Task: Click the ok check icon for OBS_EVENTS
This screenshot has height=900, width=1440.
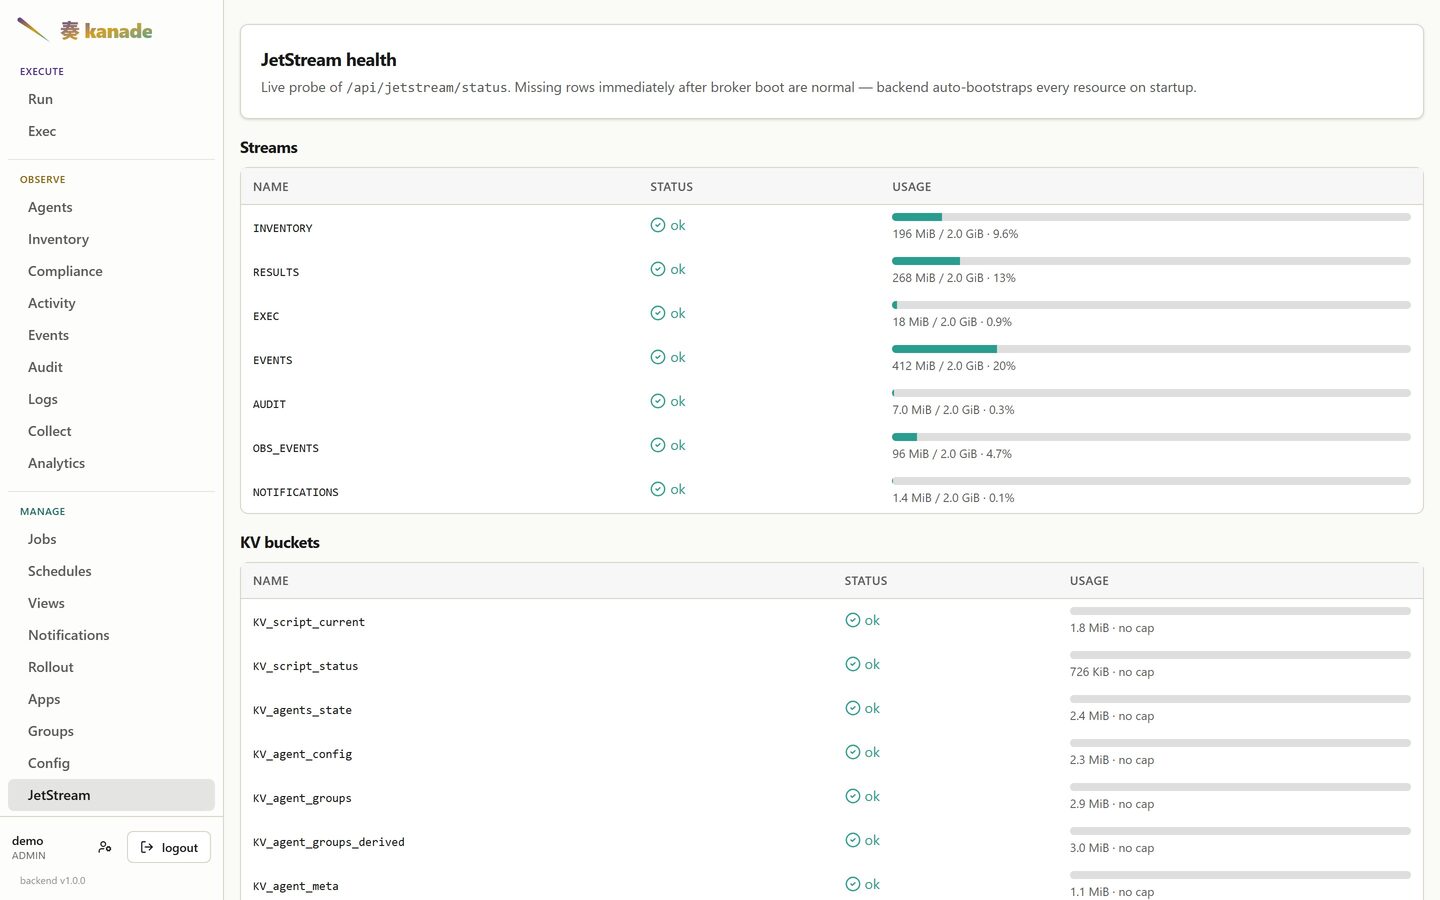Action: pyautogui.click(x=658, y=445)
